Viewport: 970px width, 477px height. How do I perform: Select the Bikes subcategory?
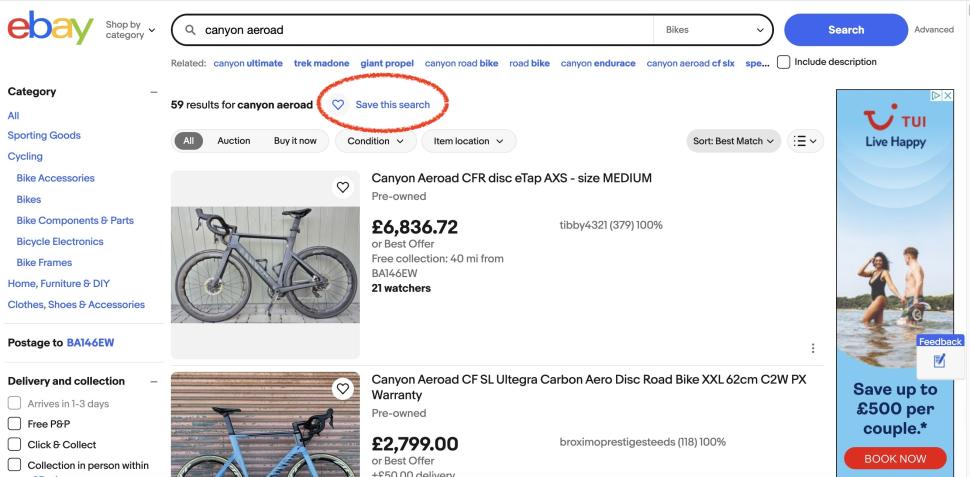[x=29, y=200]
